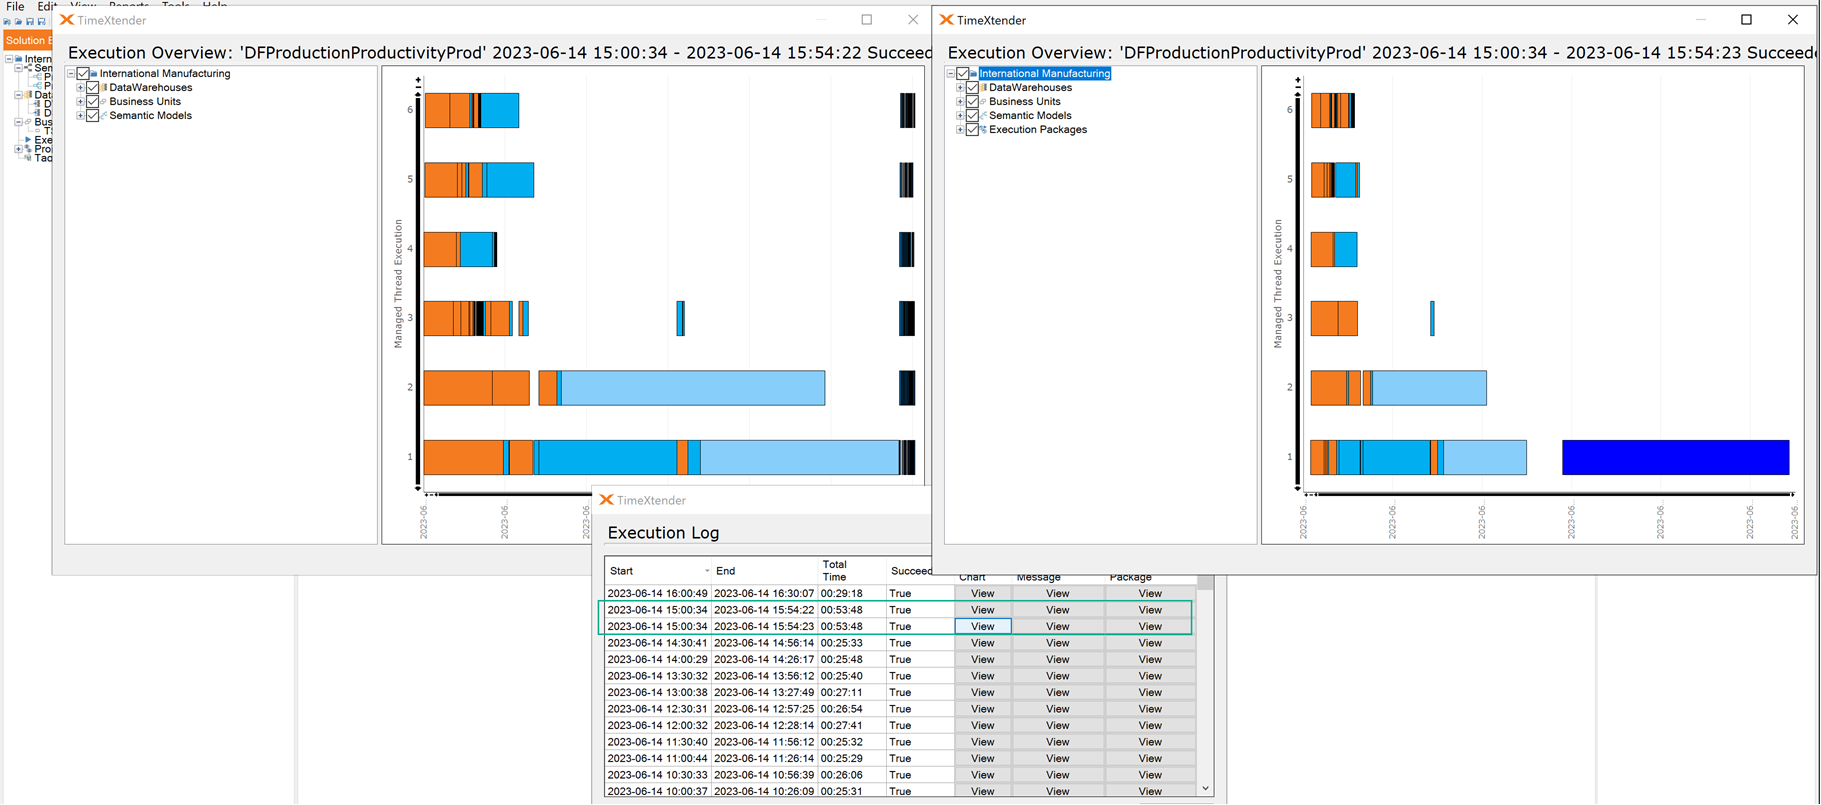Click TimeXtender logo icon in right overview window
1821x805 pixels.
click(946, 20)
